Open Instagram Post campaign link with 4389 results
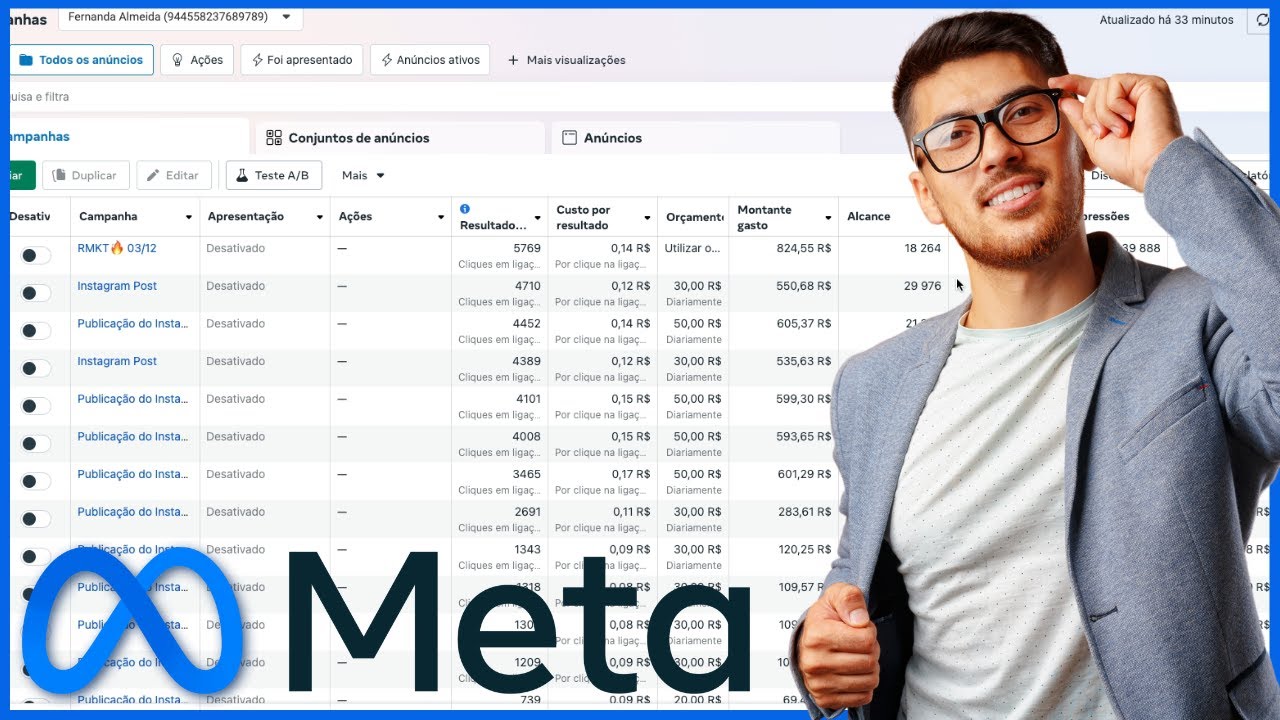Screen dimensions: 1280x720 tap(117, 361)
